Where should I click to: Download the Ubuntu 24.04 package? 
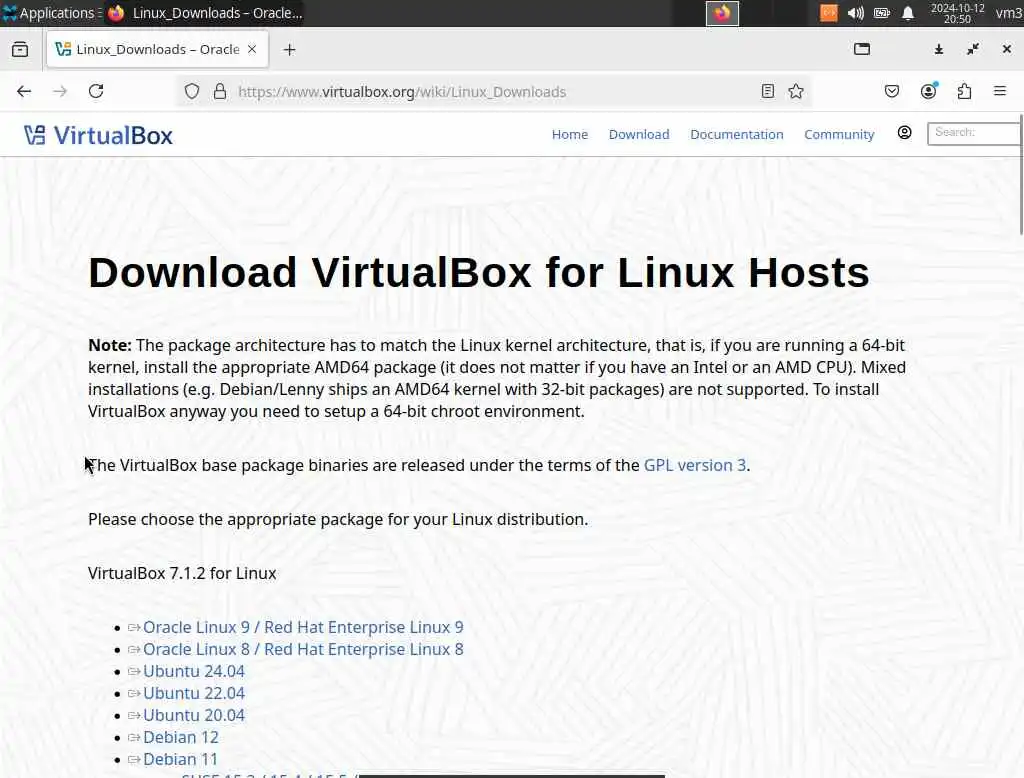tap(194, 672)
